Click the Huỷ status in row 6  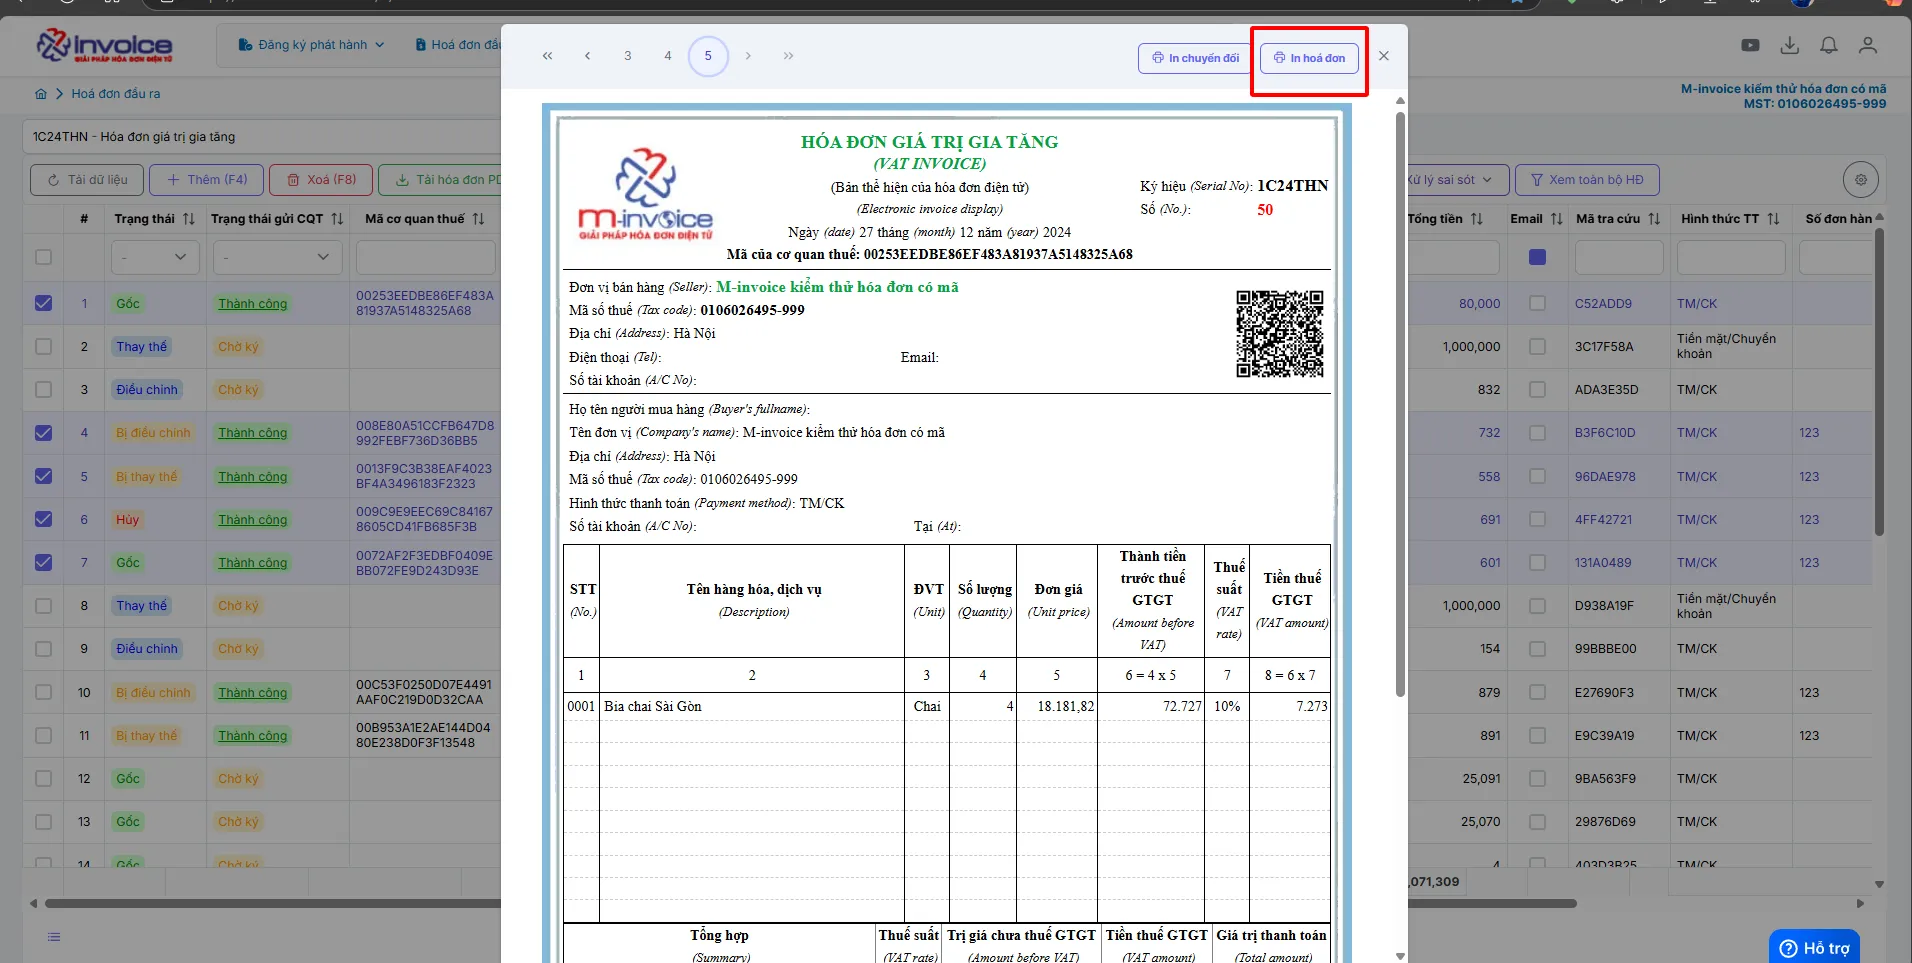coord(128,520)
